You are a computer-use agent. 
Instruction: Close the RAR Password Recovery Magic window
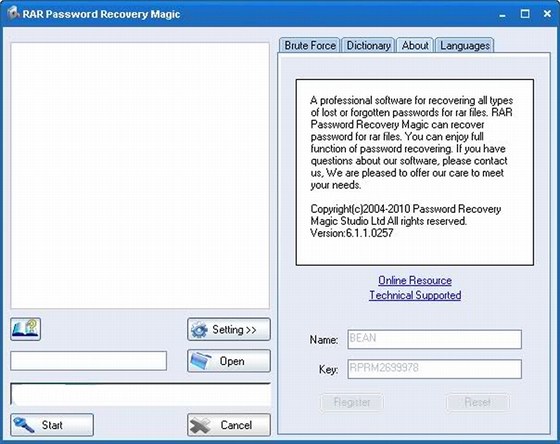547,14
